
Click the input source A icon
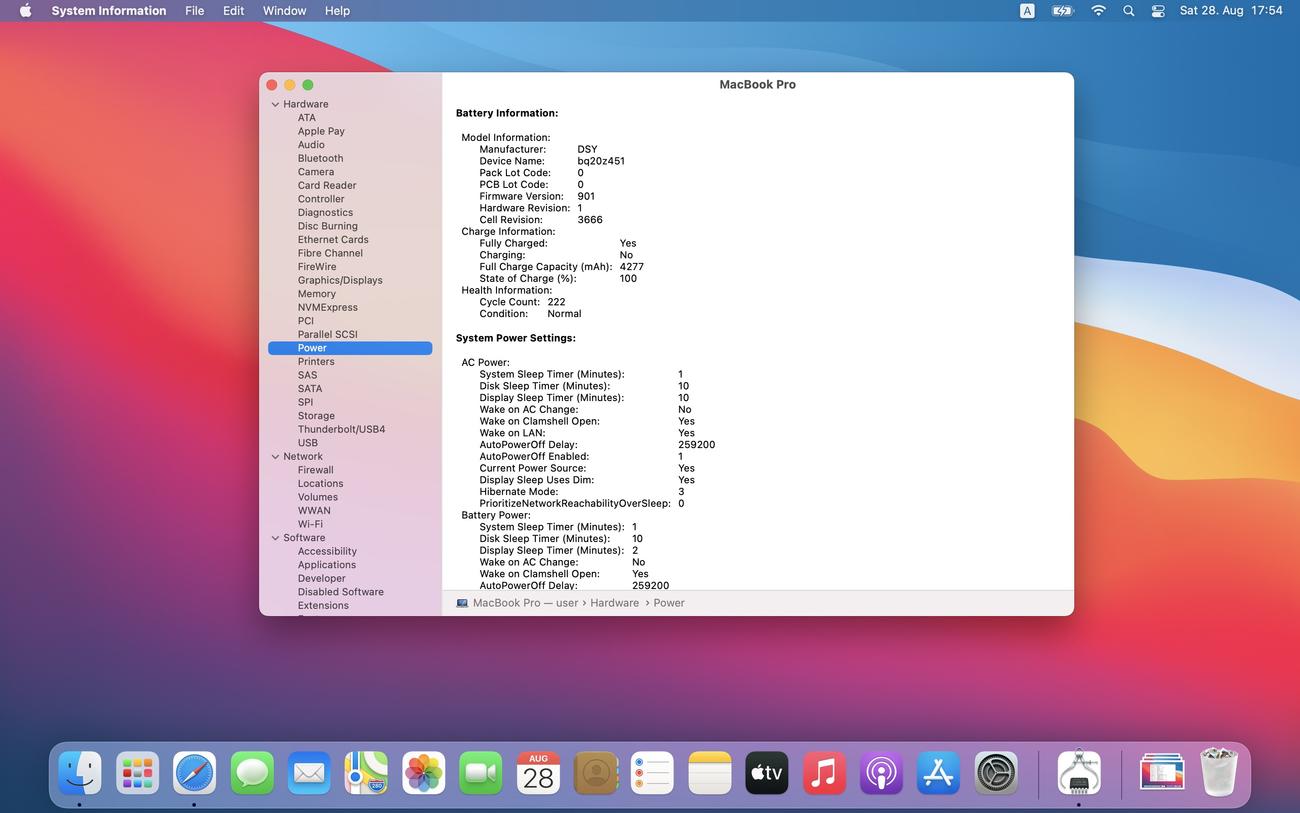pyautogui.click(x=1027, y=10)
